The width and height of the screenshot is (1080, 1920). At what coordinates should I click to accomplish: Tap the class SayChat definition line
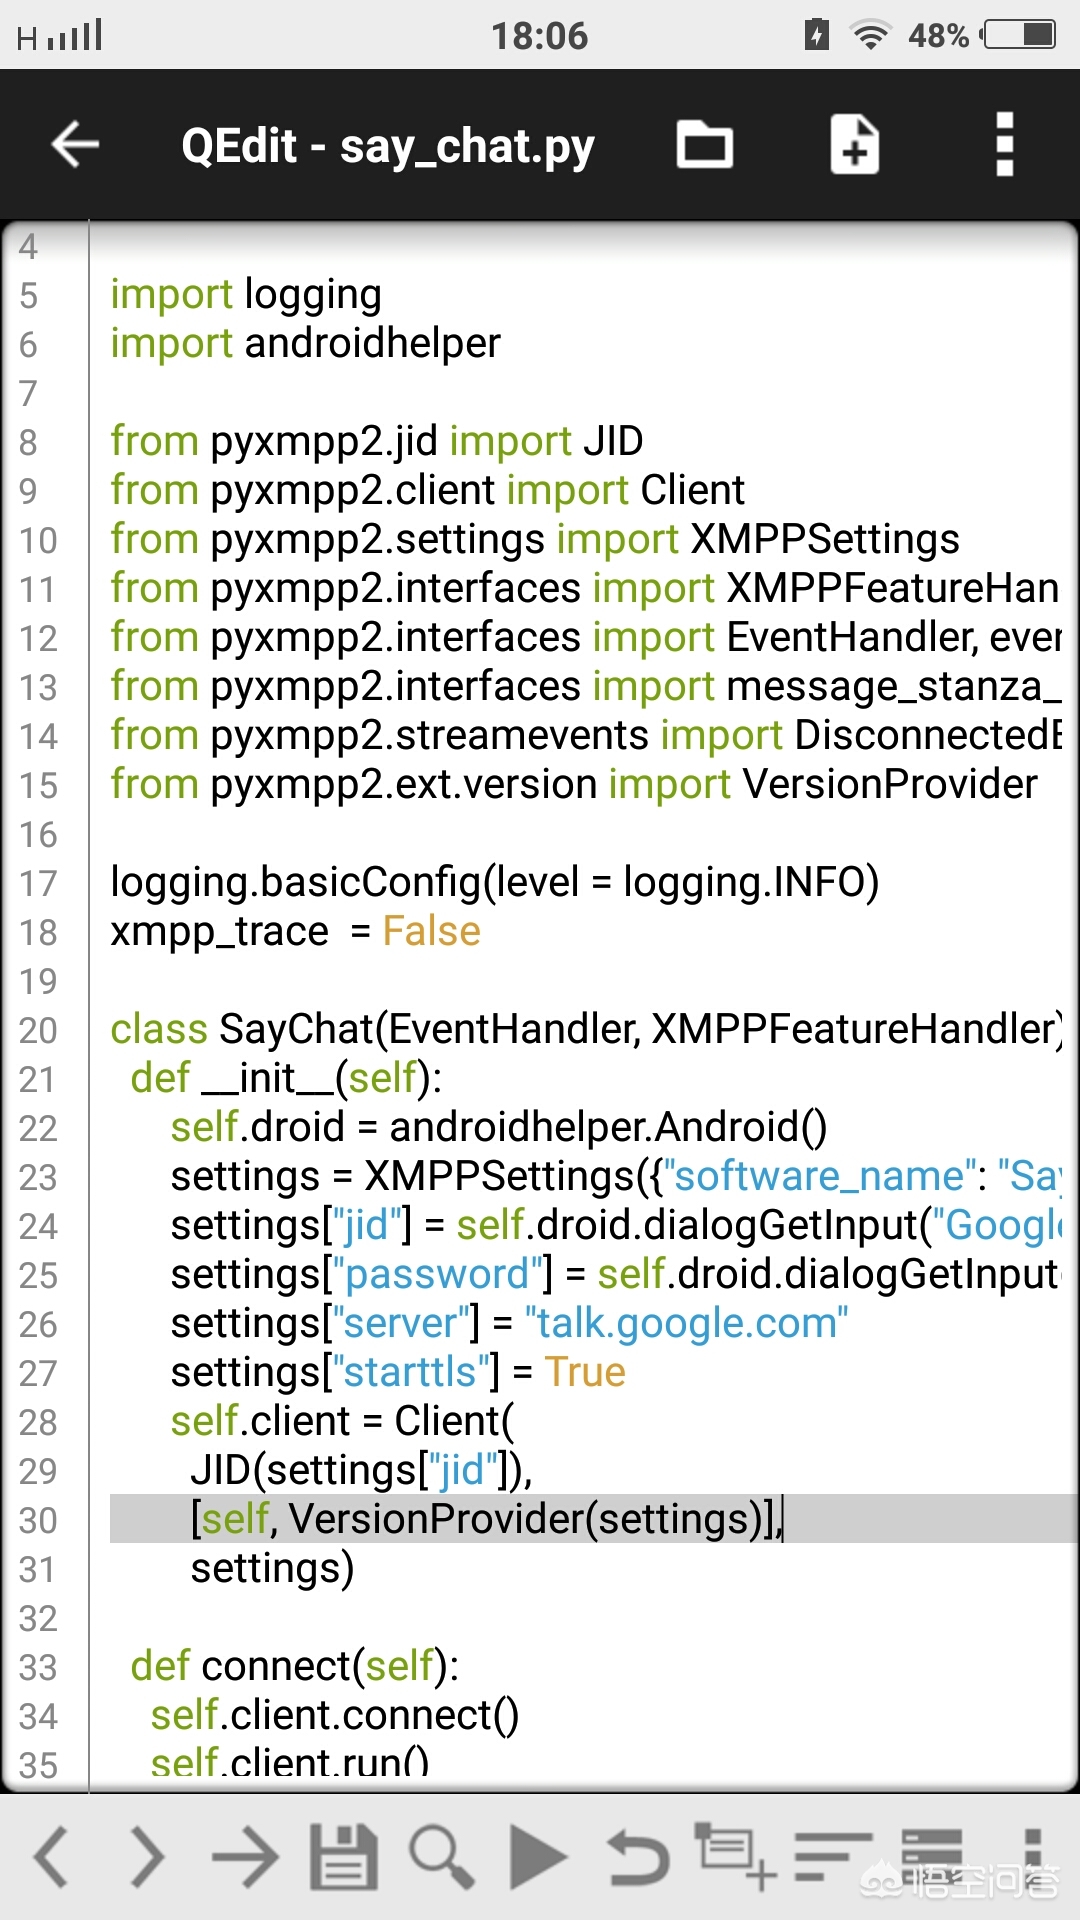point(586,1029)
